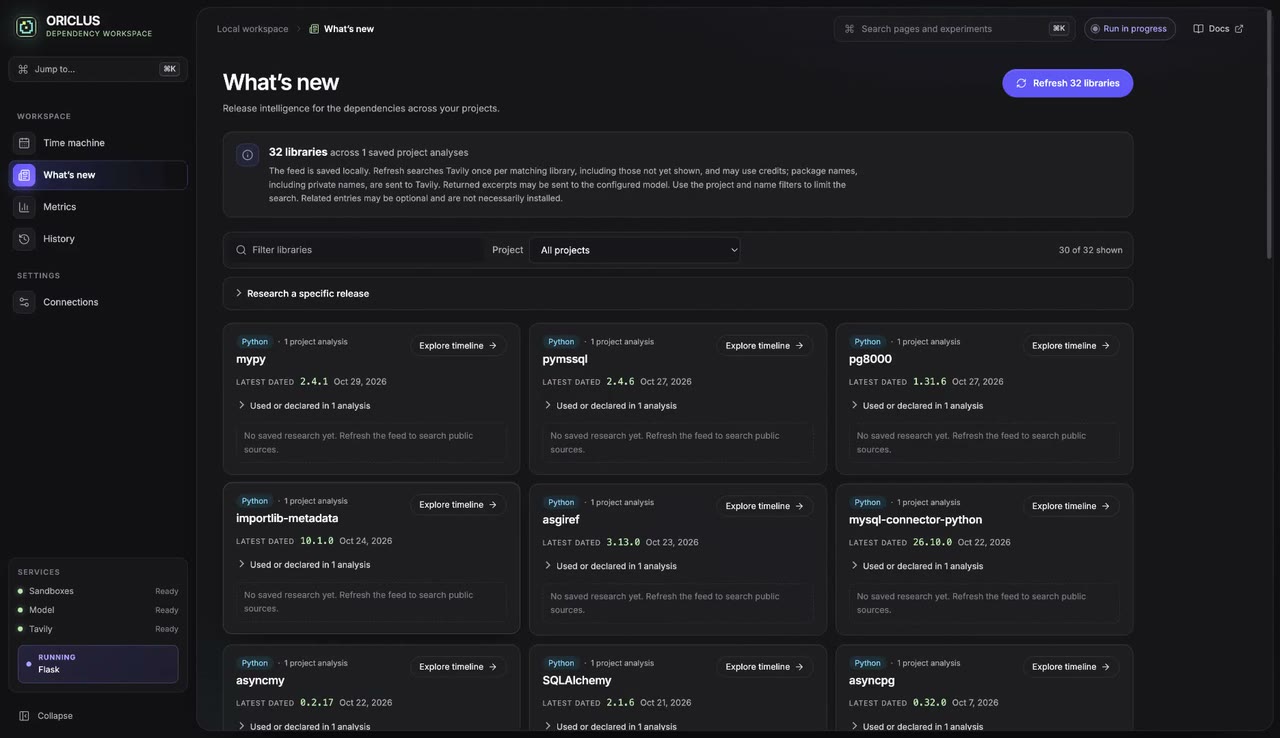Viewport: 1280px width, 738px height.
Task: Click the Python tag on asyncpg card
Action: (x=867, y=663)
